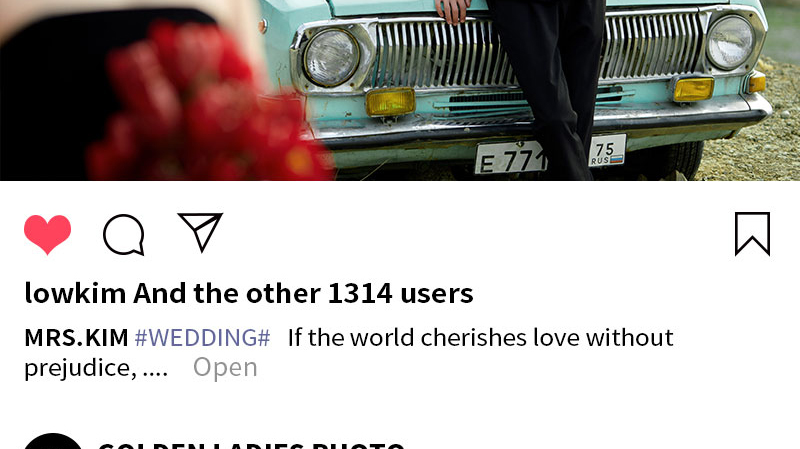
Task: Tap the right yellow fog light in the photo
Action: pos(693,89)
